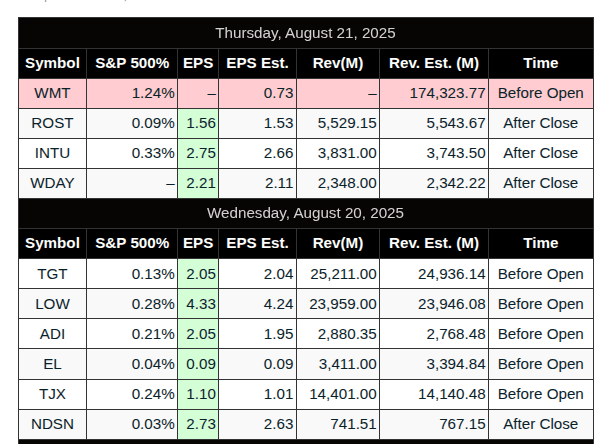Click the Thursday, August 21, 2025 date header
604x444 pixels.
305,33
